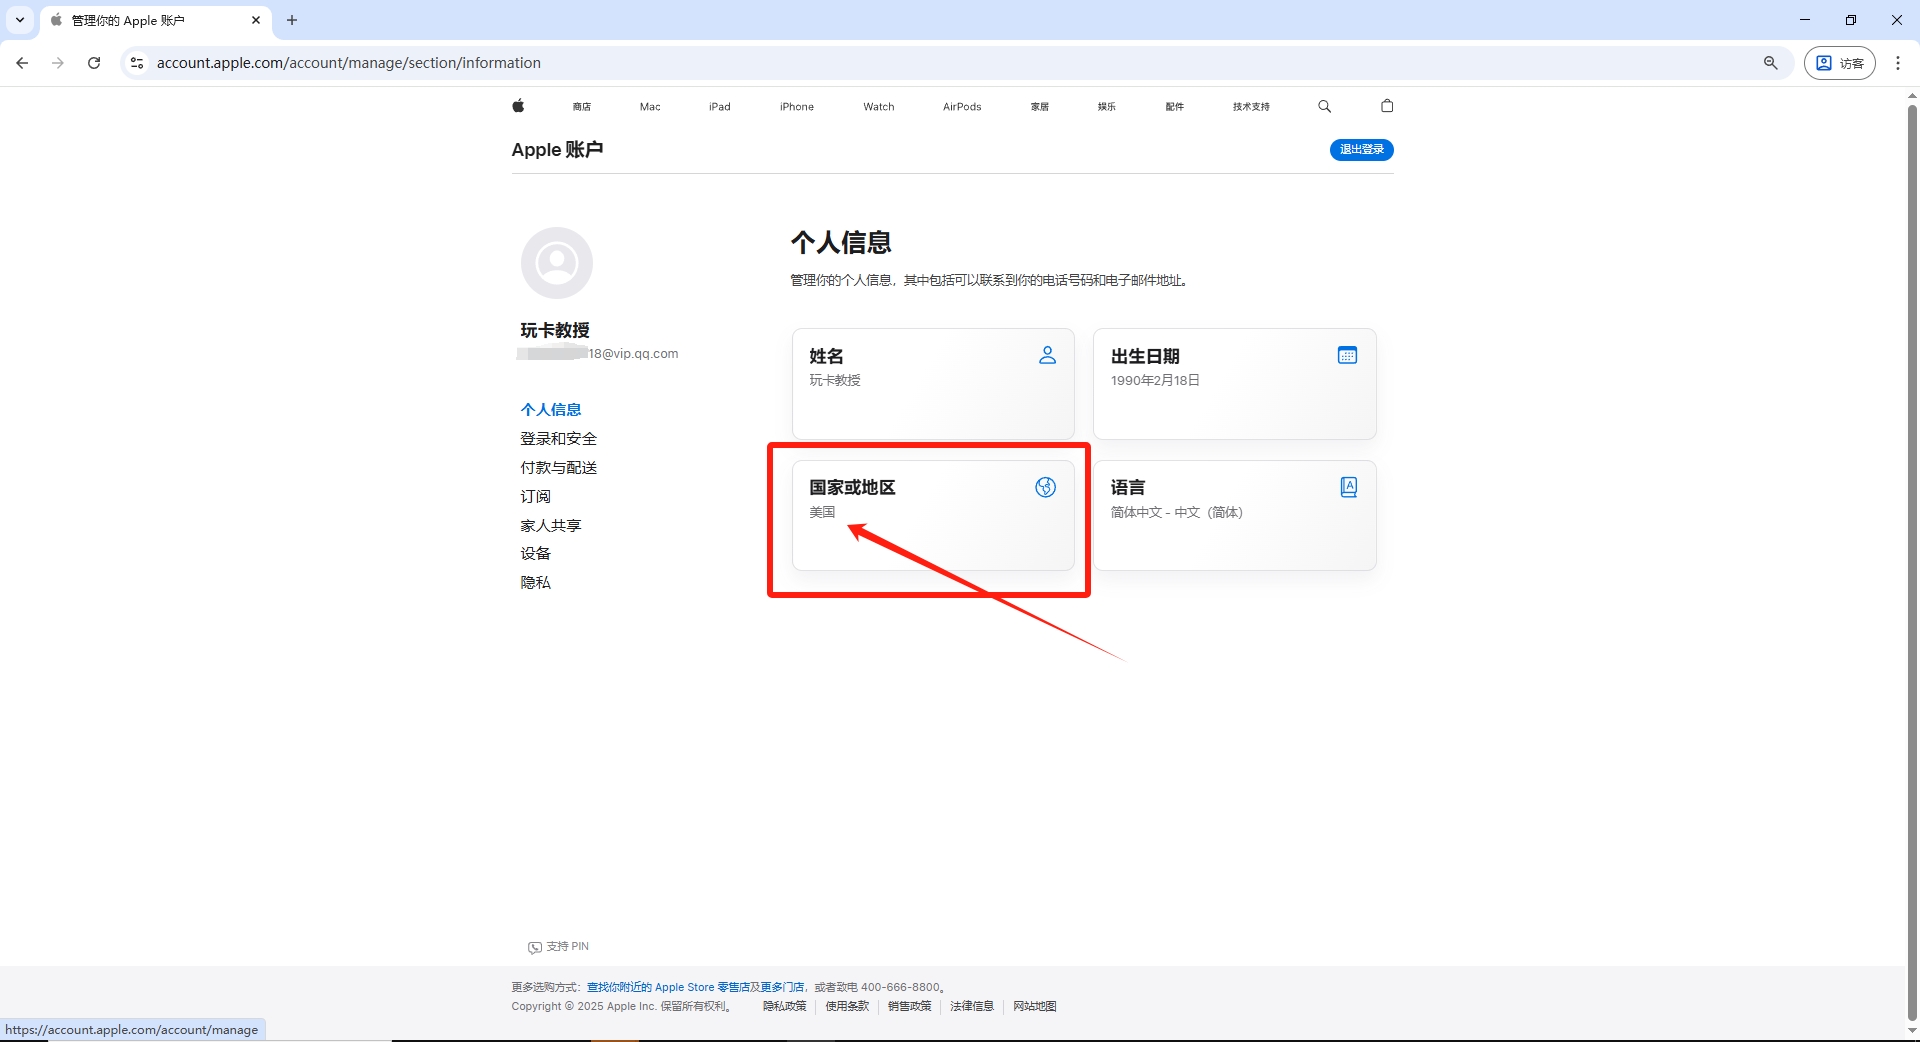This screenshot has width=1920, height=1042.
Task: Open the 访客 guest profile button
Action: pyautogui.click(x=1840, y=63)
